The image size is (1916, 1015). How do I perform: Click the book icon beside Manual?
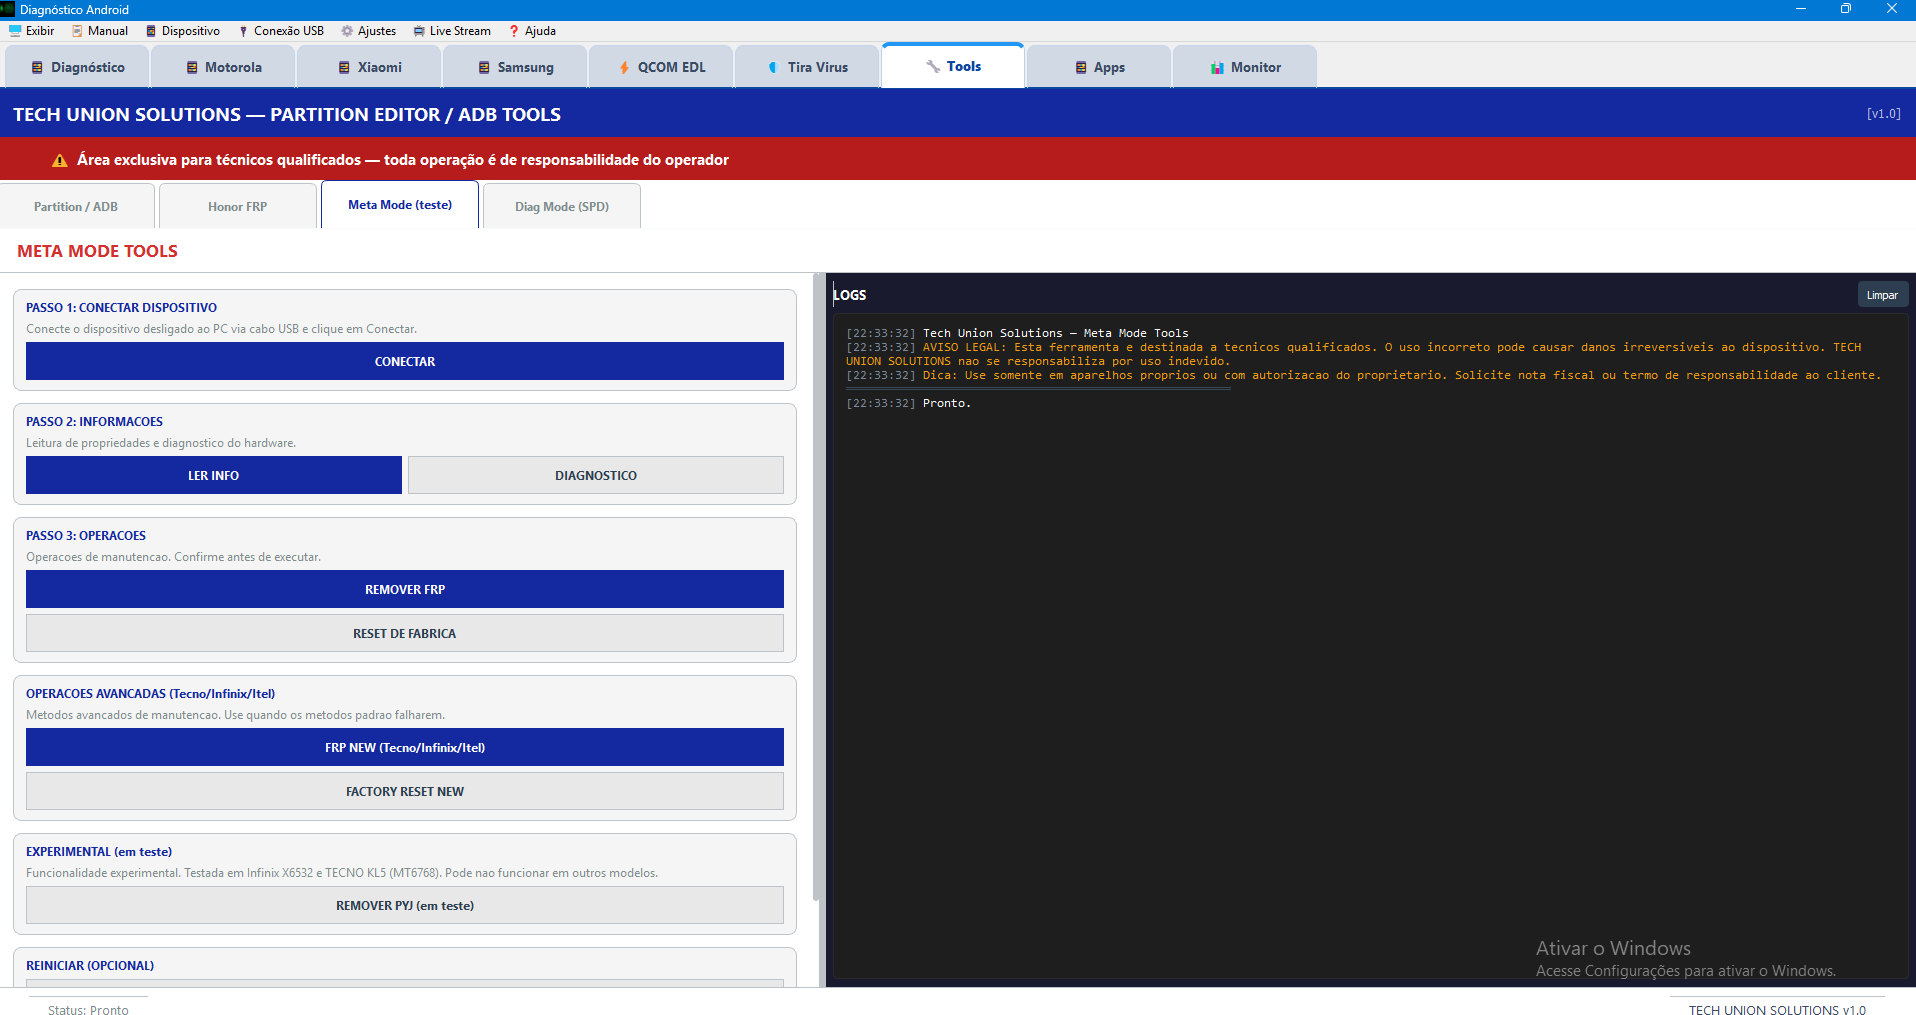[x=77, y=31]
